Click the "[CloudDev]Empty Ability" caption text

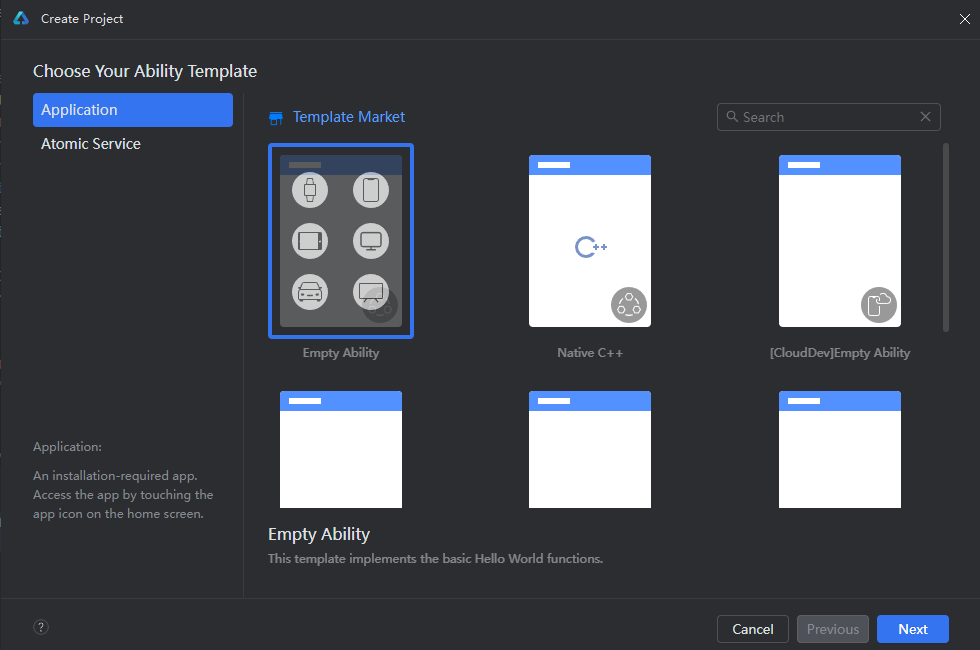click(x=840, y=352)
